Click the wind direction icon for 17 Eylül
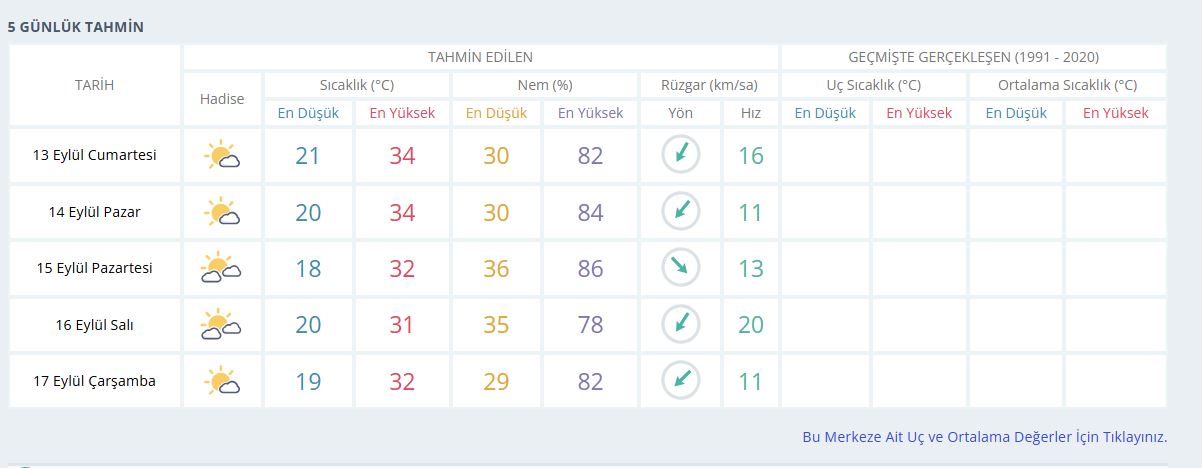 pyautogui.click(x=681, y=380)
